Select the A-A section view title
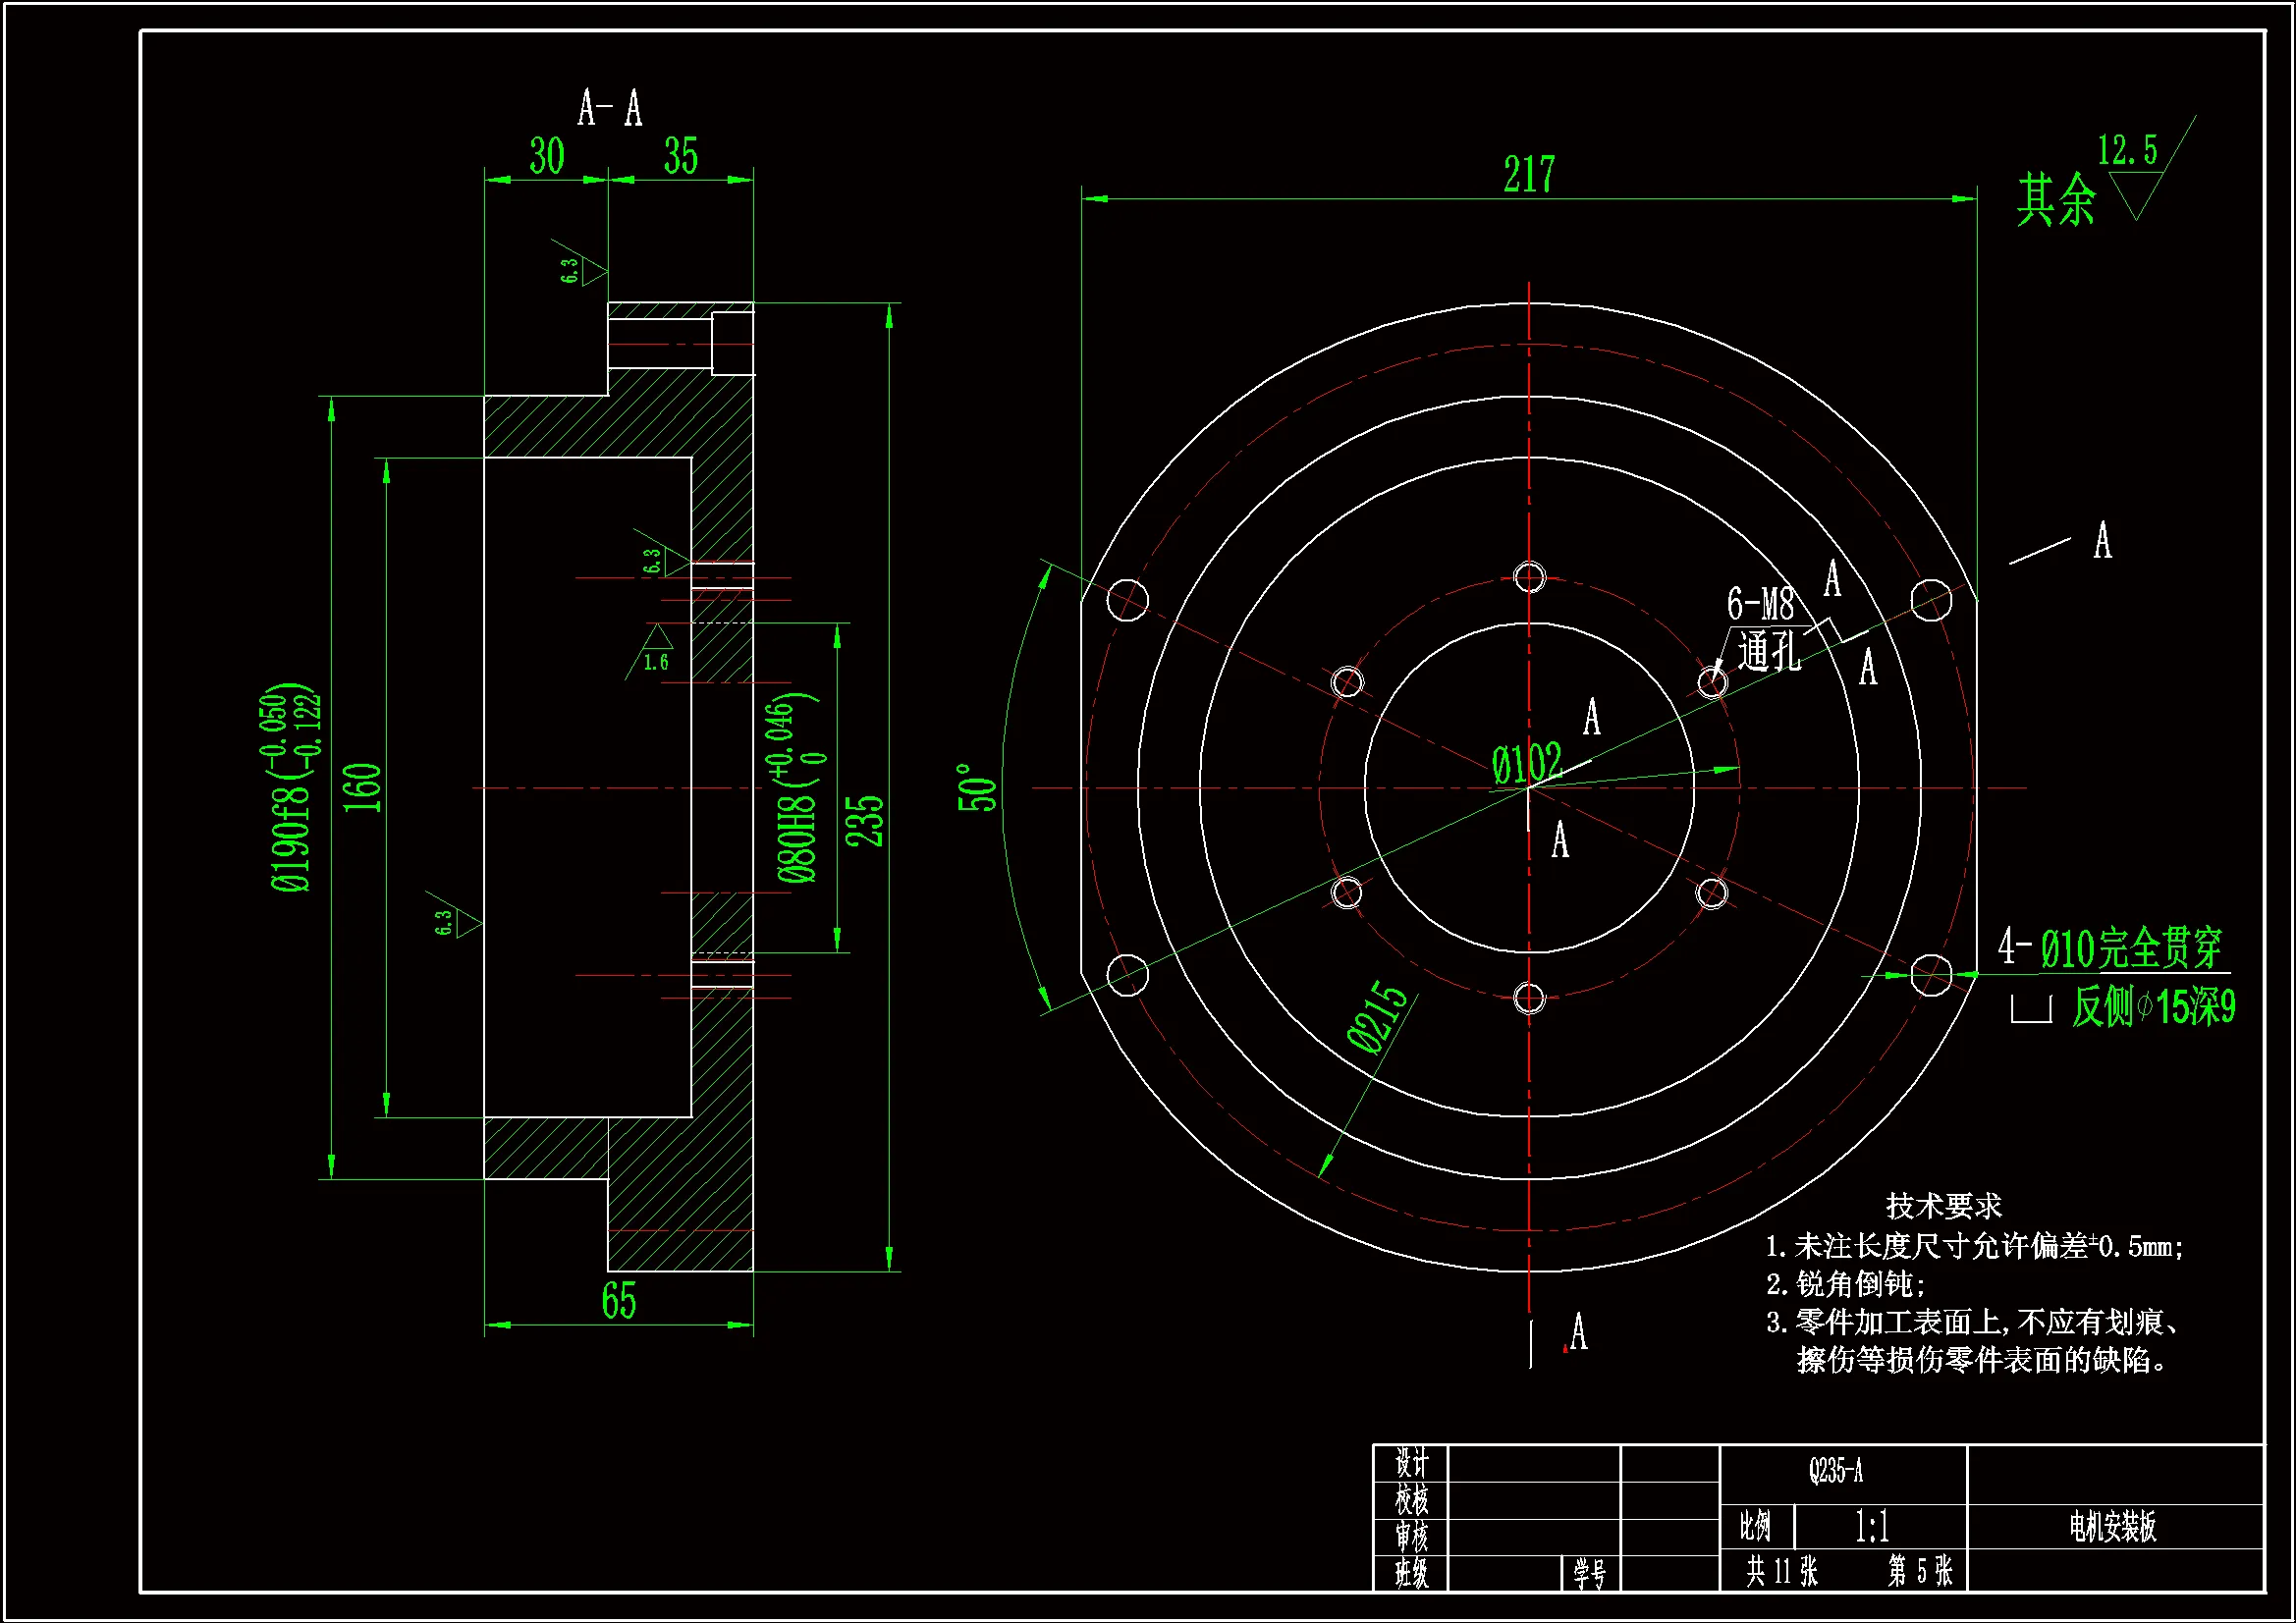Image resolution: width=2296 pixels, height=1623 pixels. (x=610, y=108)
